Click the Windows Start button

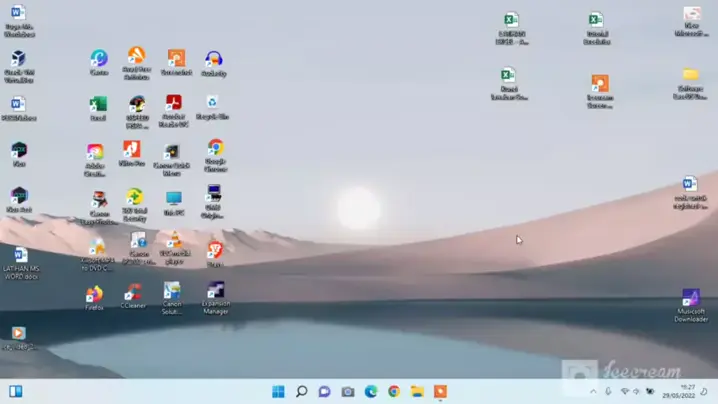click(x=278, y=391)
